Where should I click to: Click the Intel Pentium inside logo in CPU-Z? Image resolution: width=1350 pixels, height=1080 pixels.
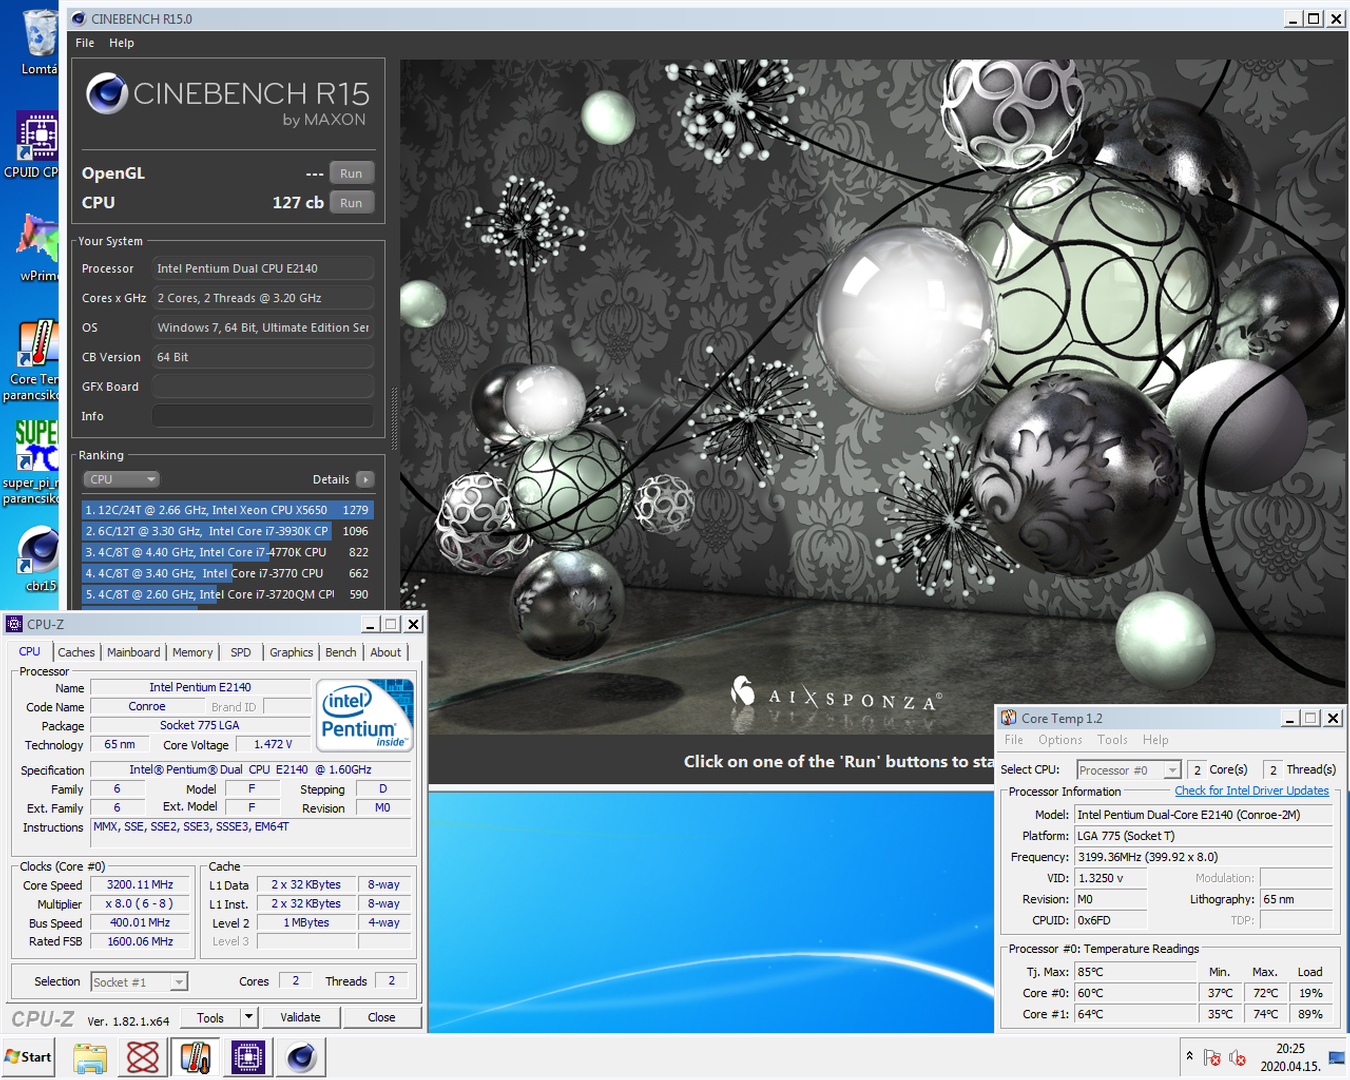point(365,715)
